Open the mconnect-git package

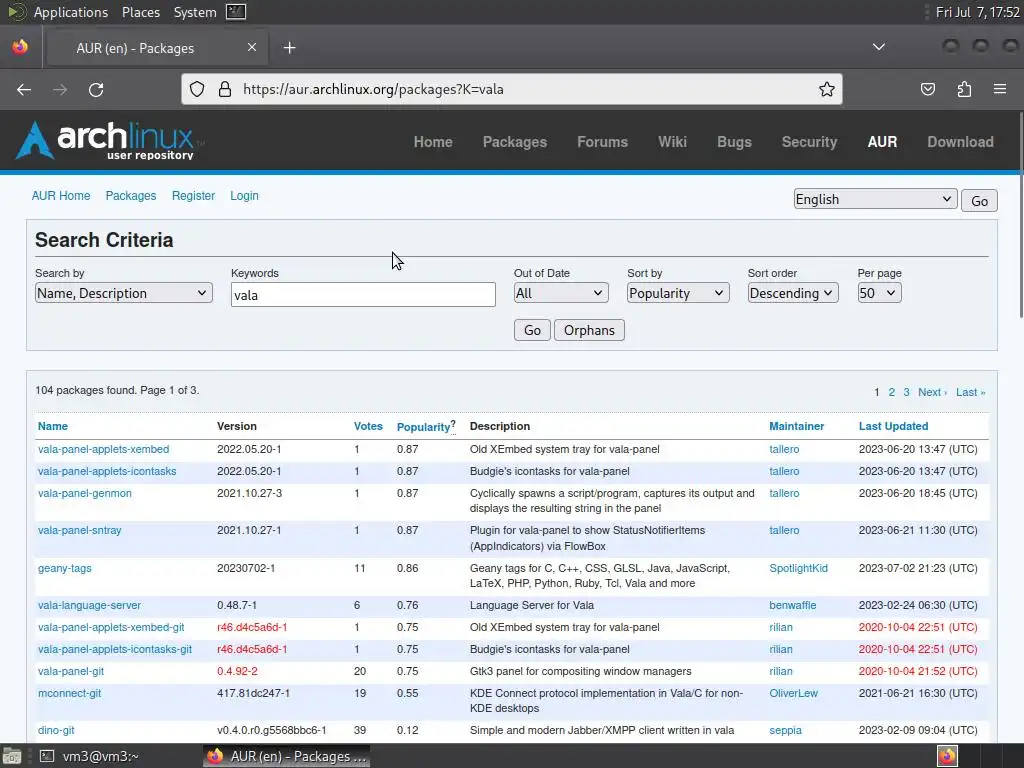[69, 693]
